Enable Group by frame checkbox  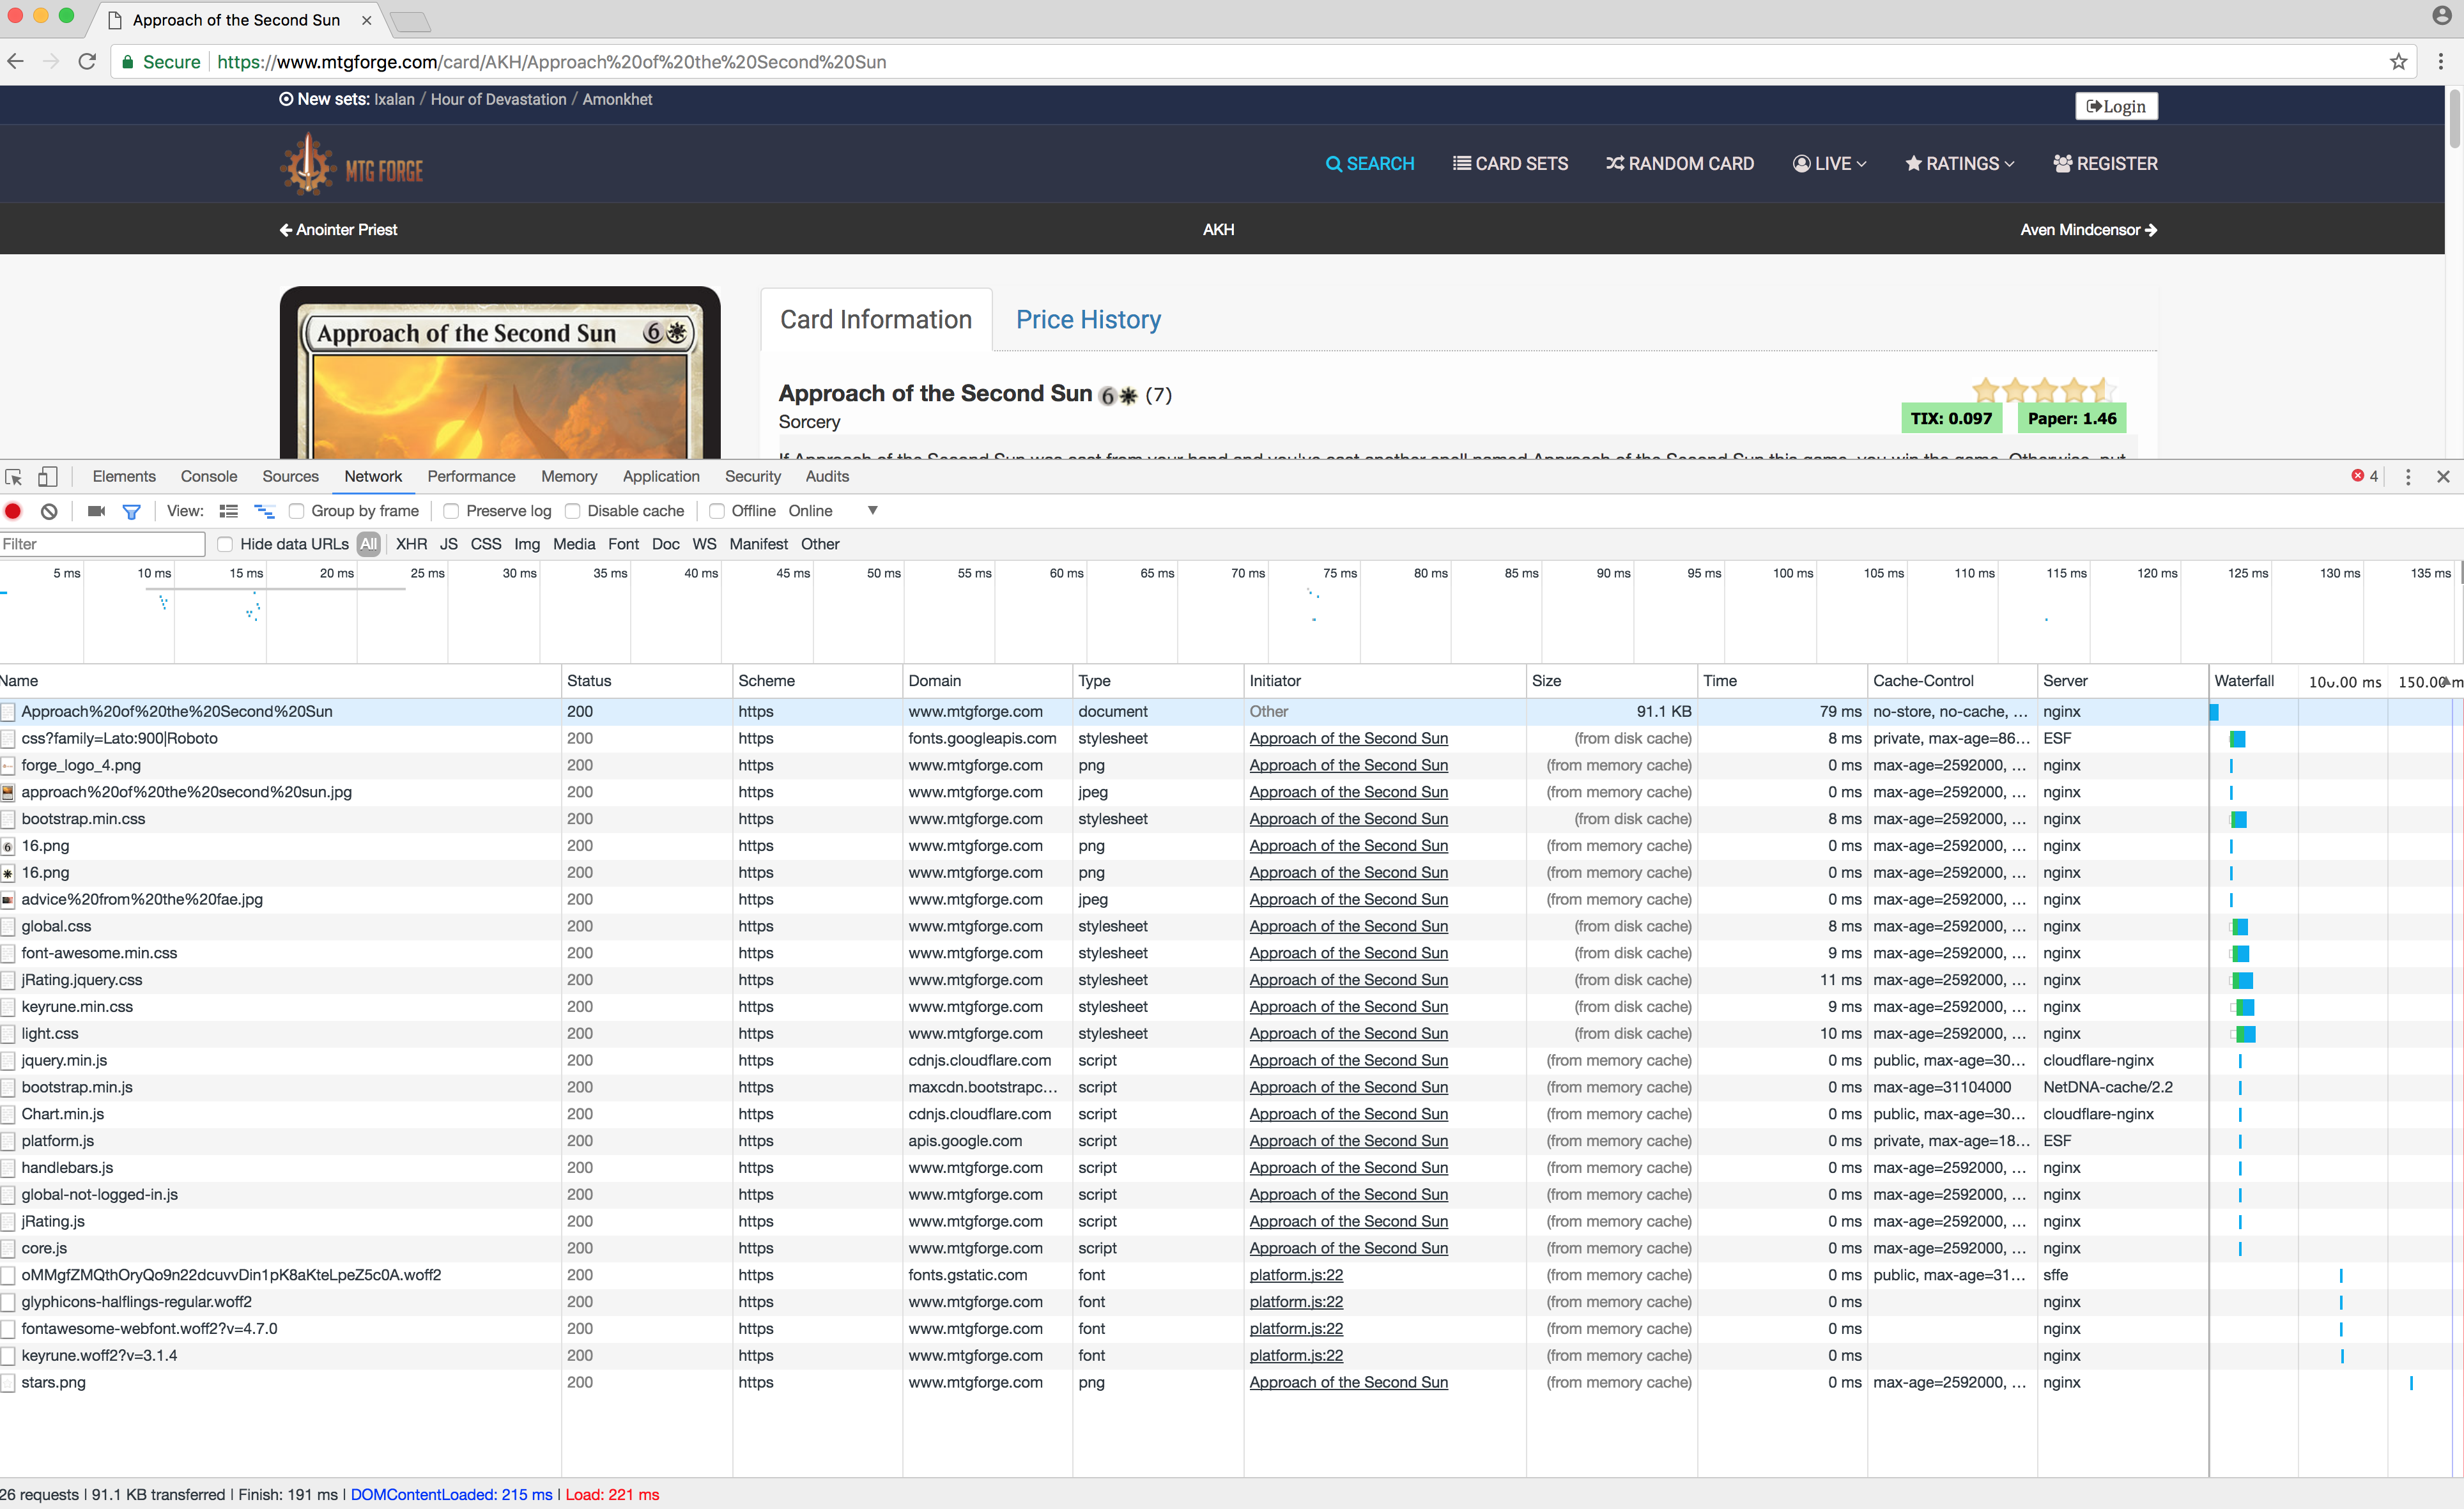(297, 511)
